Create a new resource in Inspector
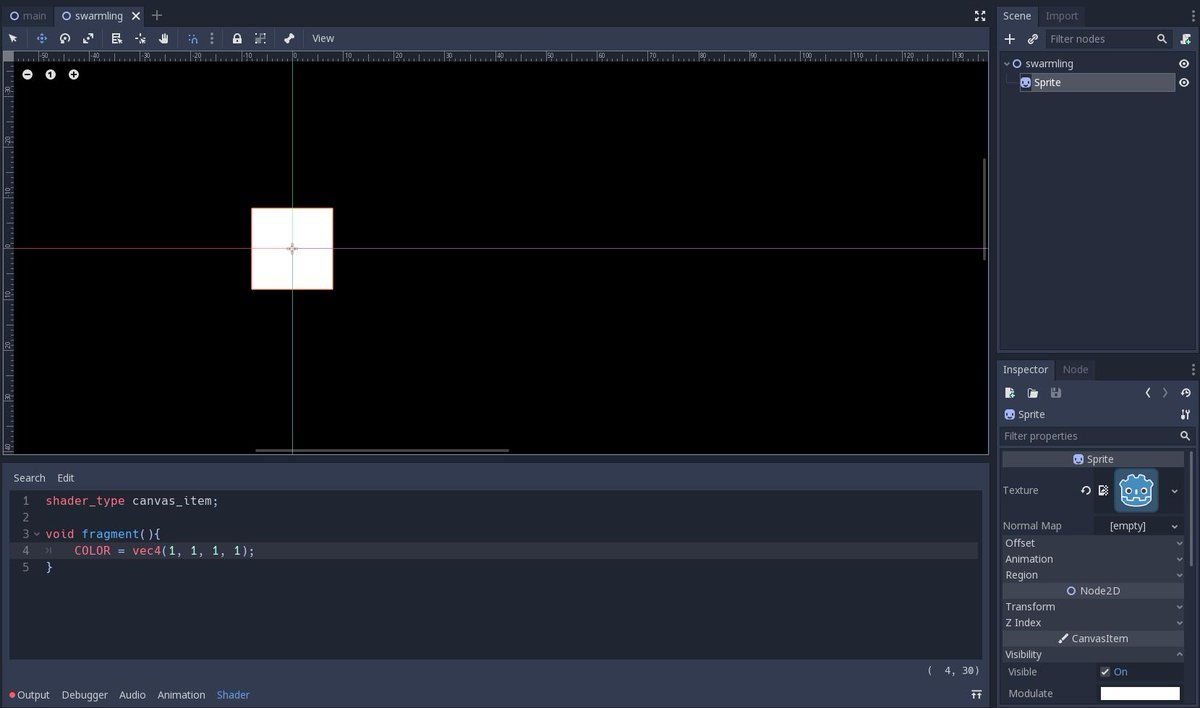The width and height of the screenshot is (1200, 708). point(1010,393)
